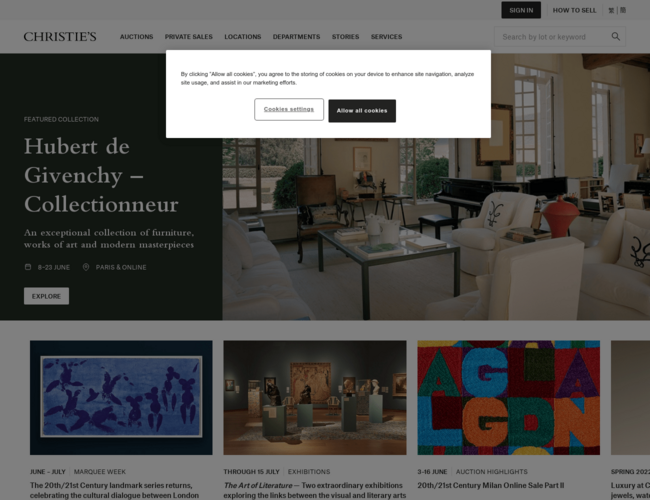This screenshot has width=650, height=500.
Task: Open the Auctions menu
Action: 136,36
